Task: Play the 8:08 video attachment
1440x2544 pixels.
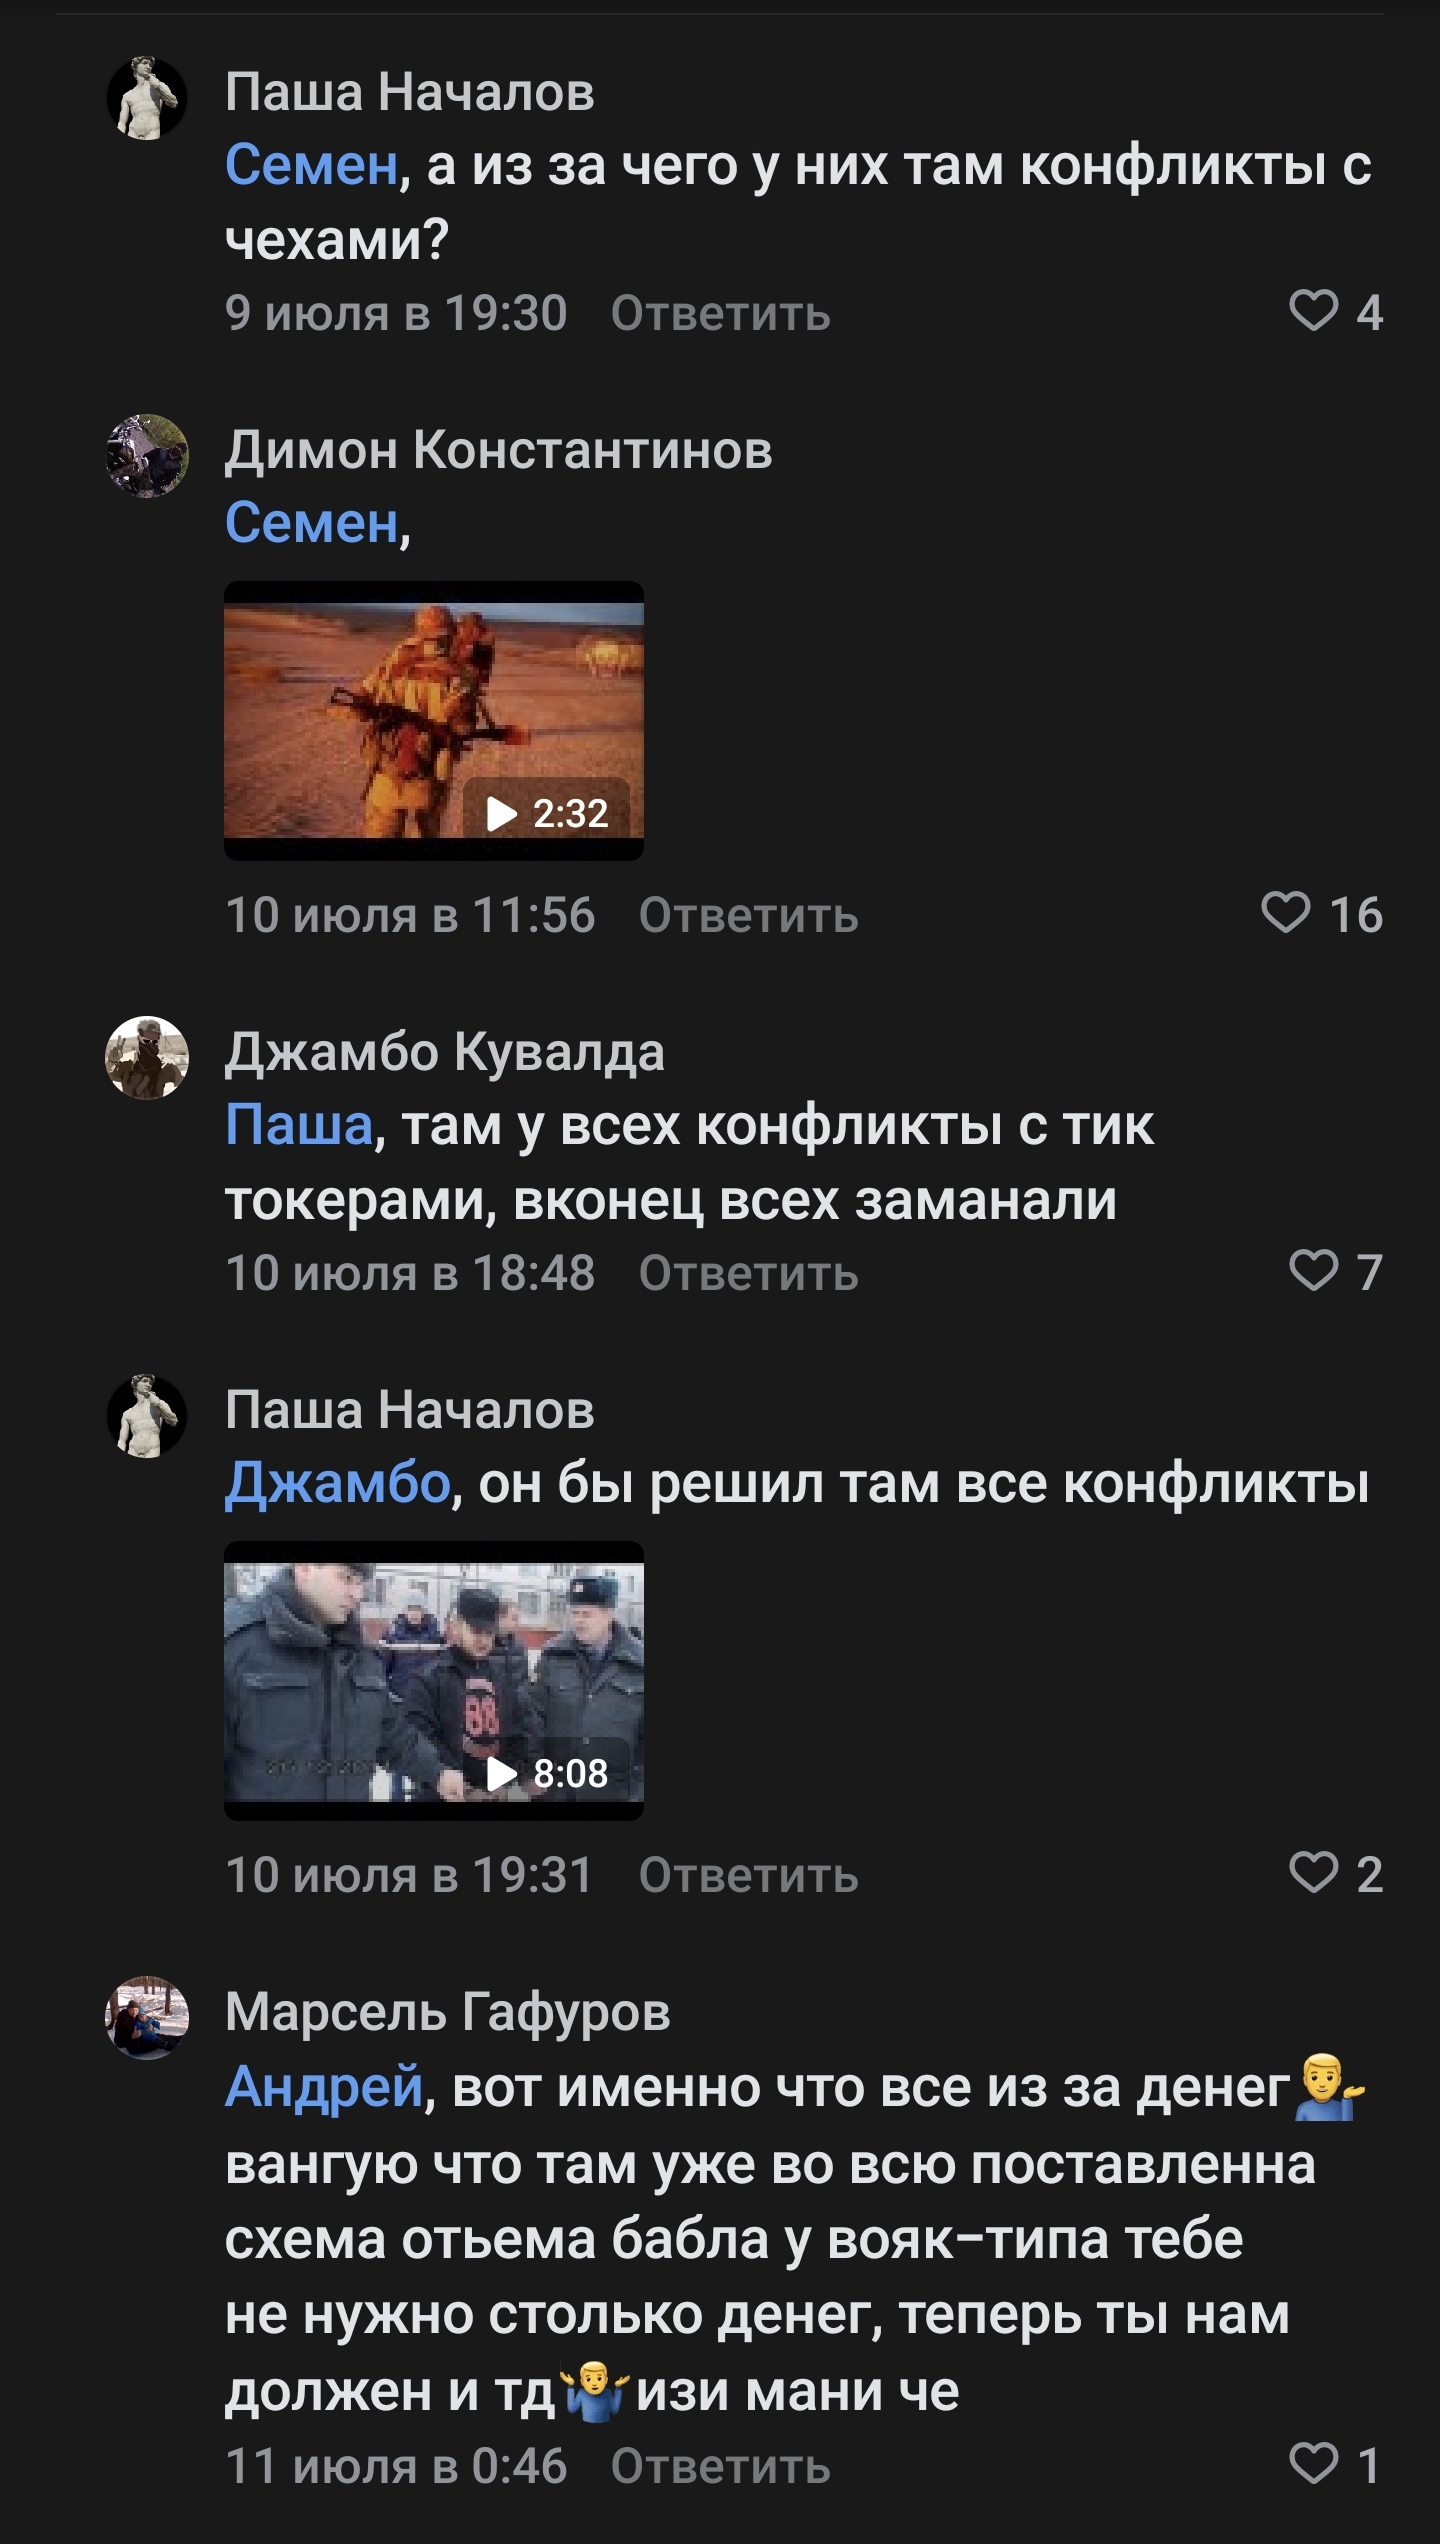Action: point(434,1680)
